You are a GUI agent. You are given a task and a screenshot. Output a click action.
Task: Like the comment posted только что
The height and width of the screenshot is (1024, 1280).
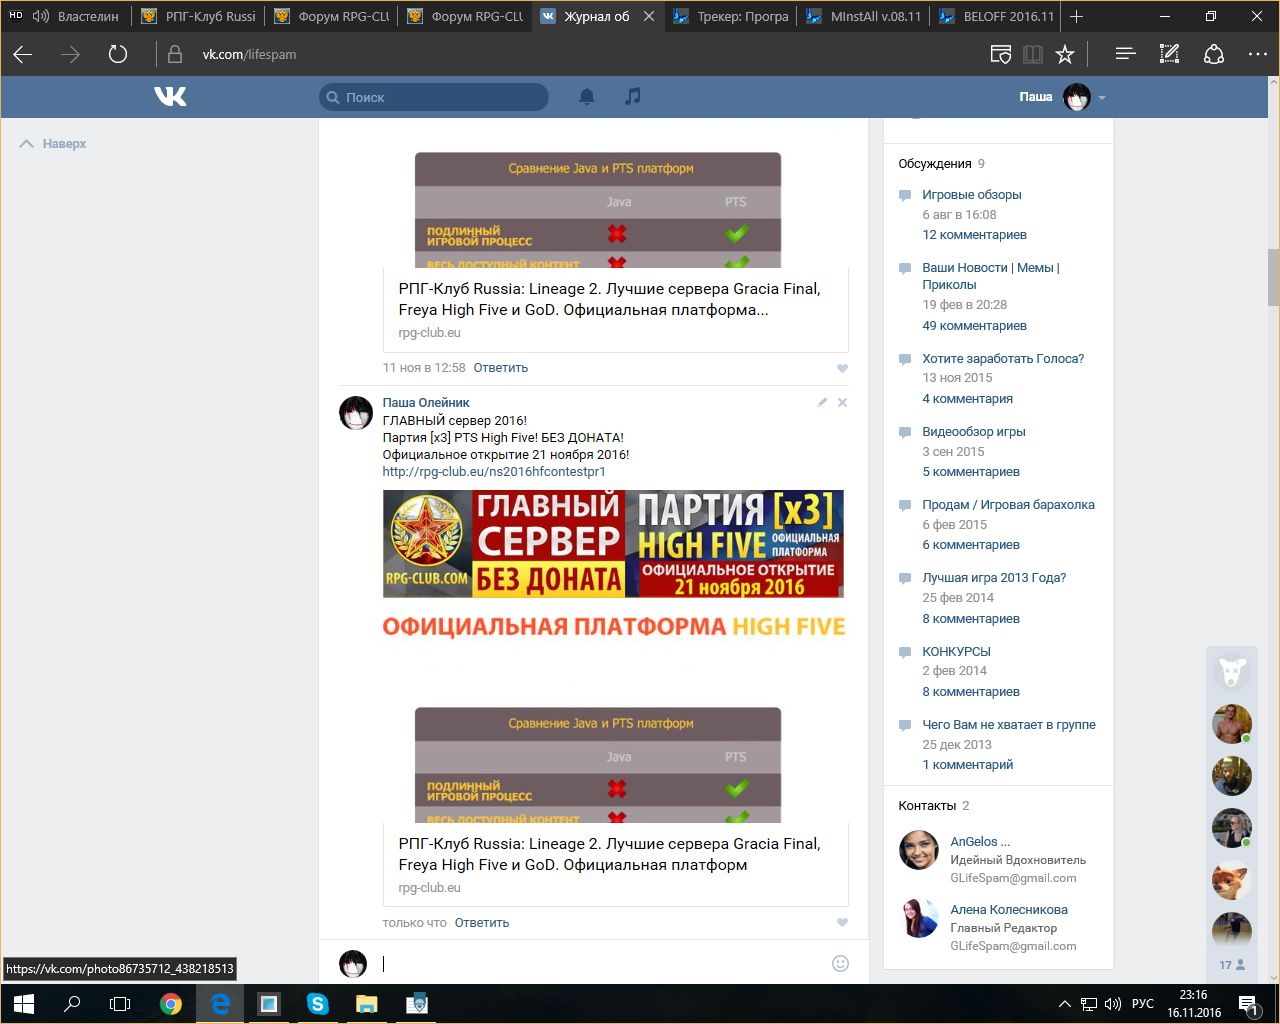tap(842, 923)
